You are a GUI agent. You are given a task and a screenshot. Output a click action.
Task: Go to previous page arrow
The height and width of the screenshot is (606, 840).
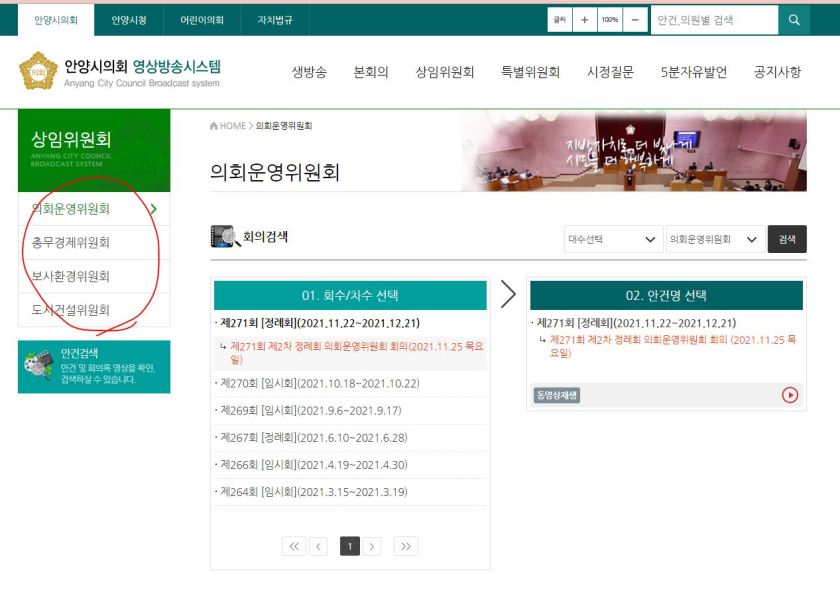pyautogui.click(x=319, y=546)
